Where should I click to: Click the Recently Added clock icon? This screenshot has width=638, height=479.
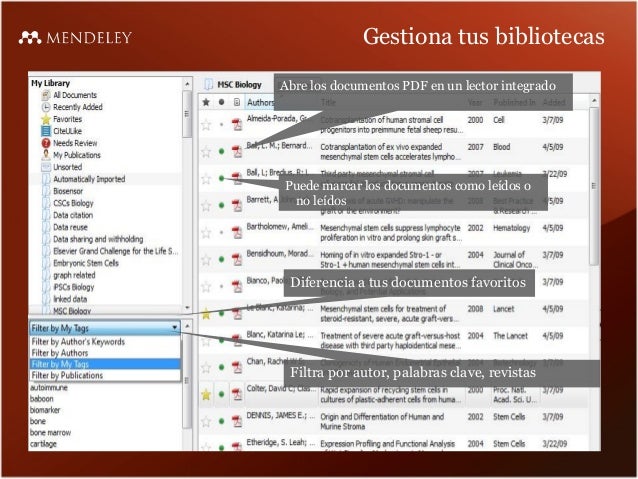point(46,107)
